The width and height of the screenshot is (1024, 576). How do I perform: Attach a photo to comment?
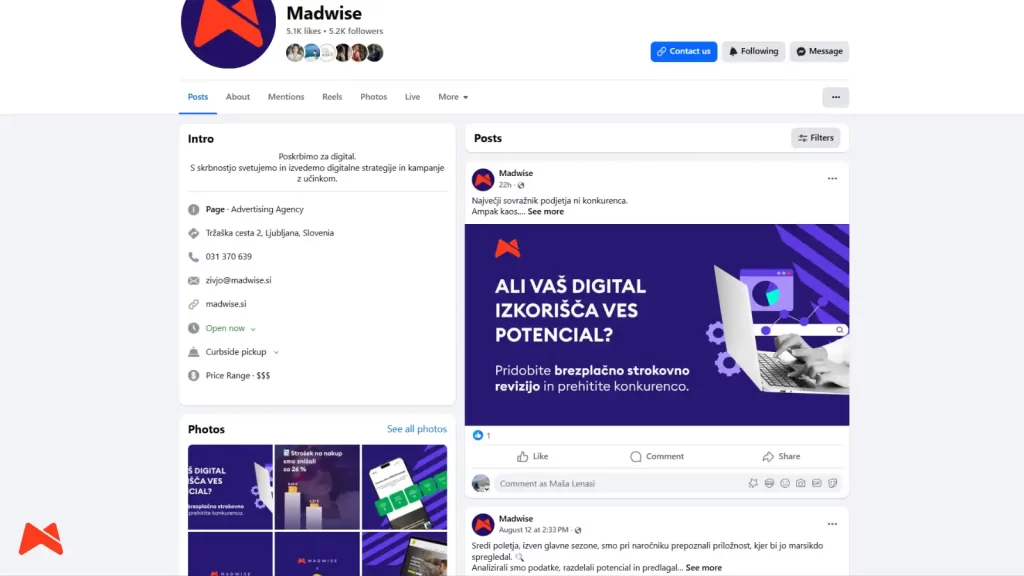click(801, 483)
